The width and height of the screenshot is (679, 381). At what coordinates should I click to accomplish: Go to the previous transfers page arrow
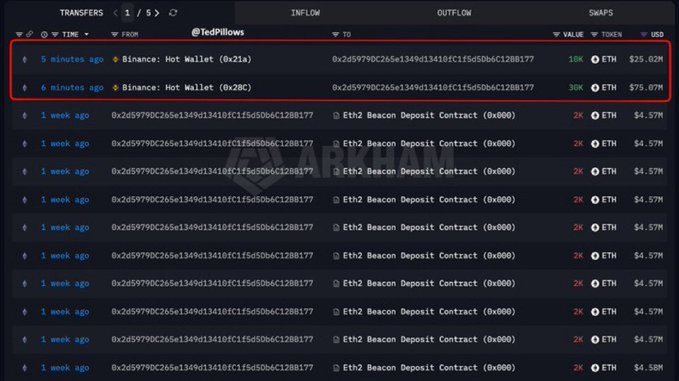tap(115, 13)
